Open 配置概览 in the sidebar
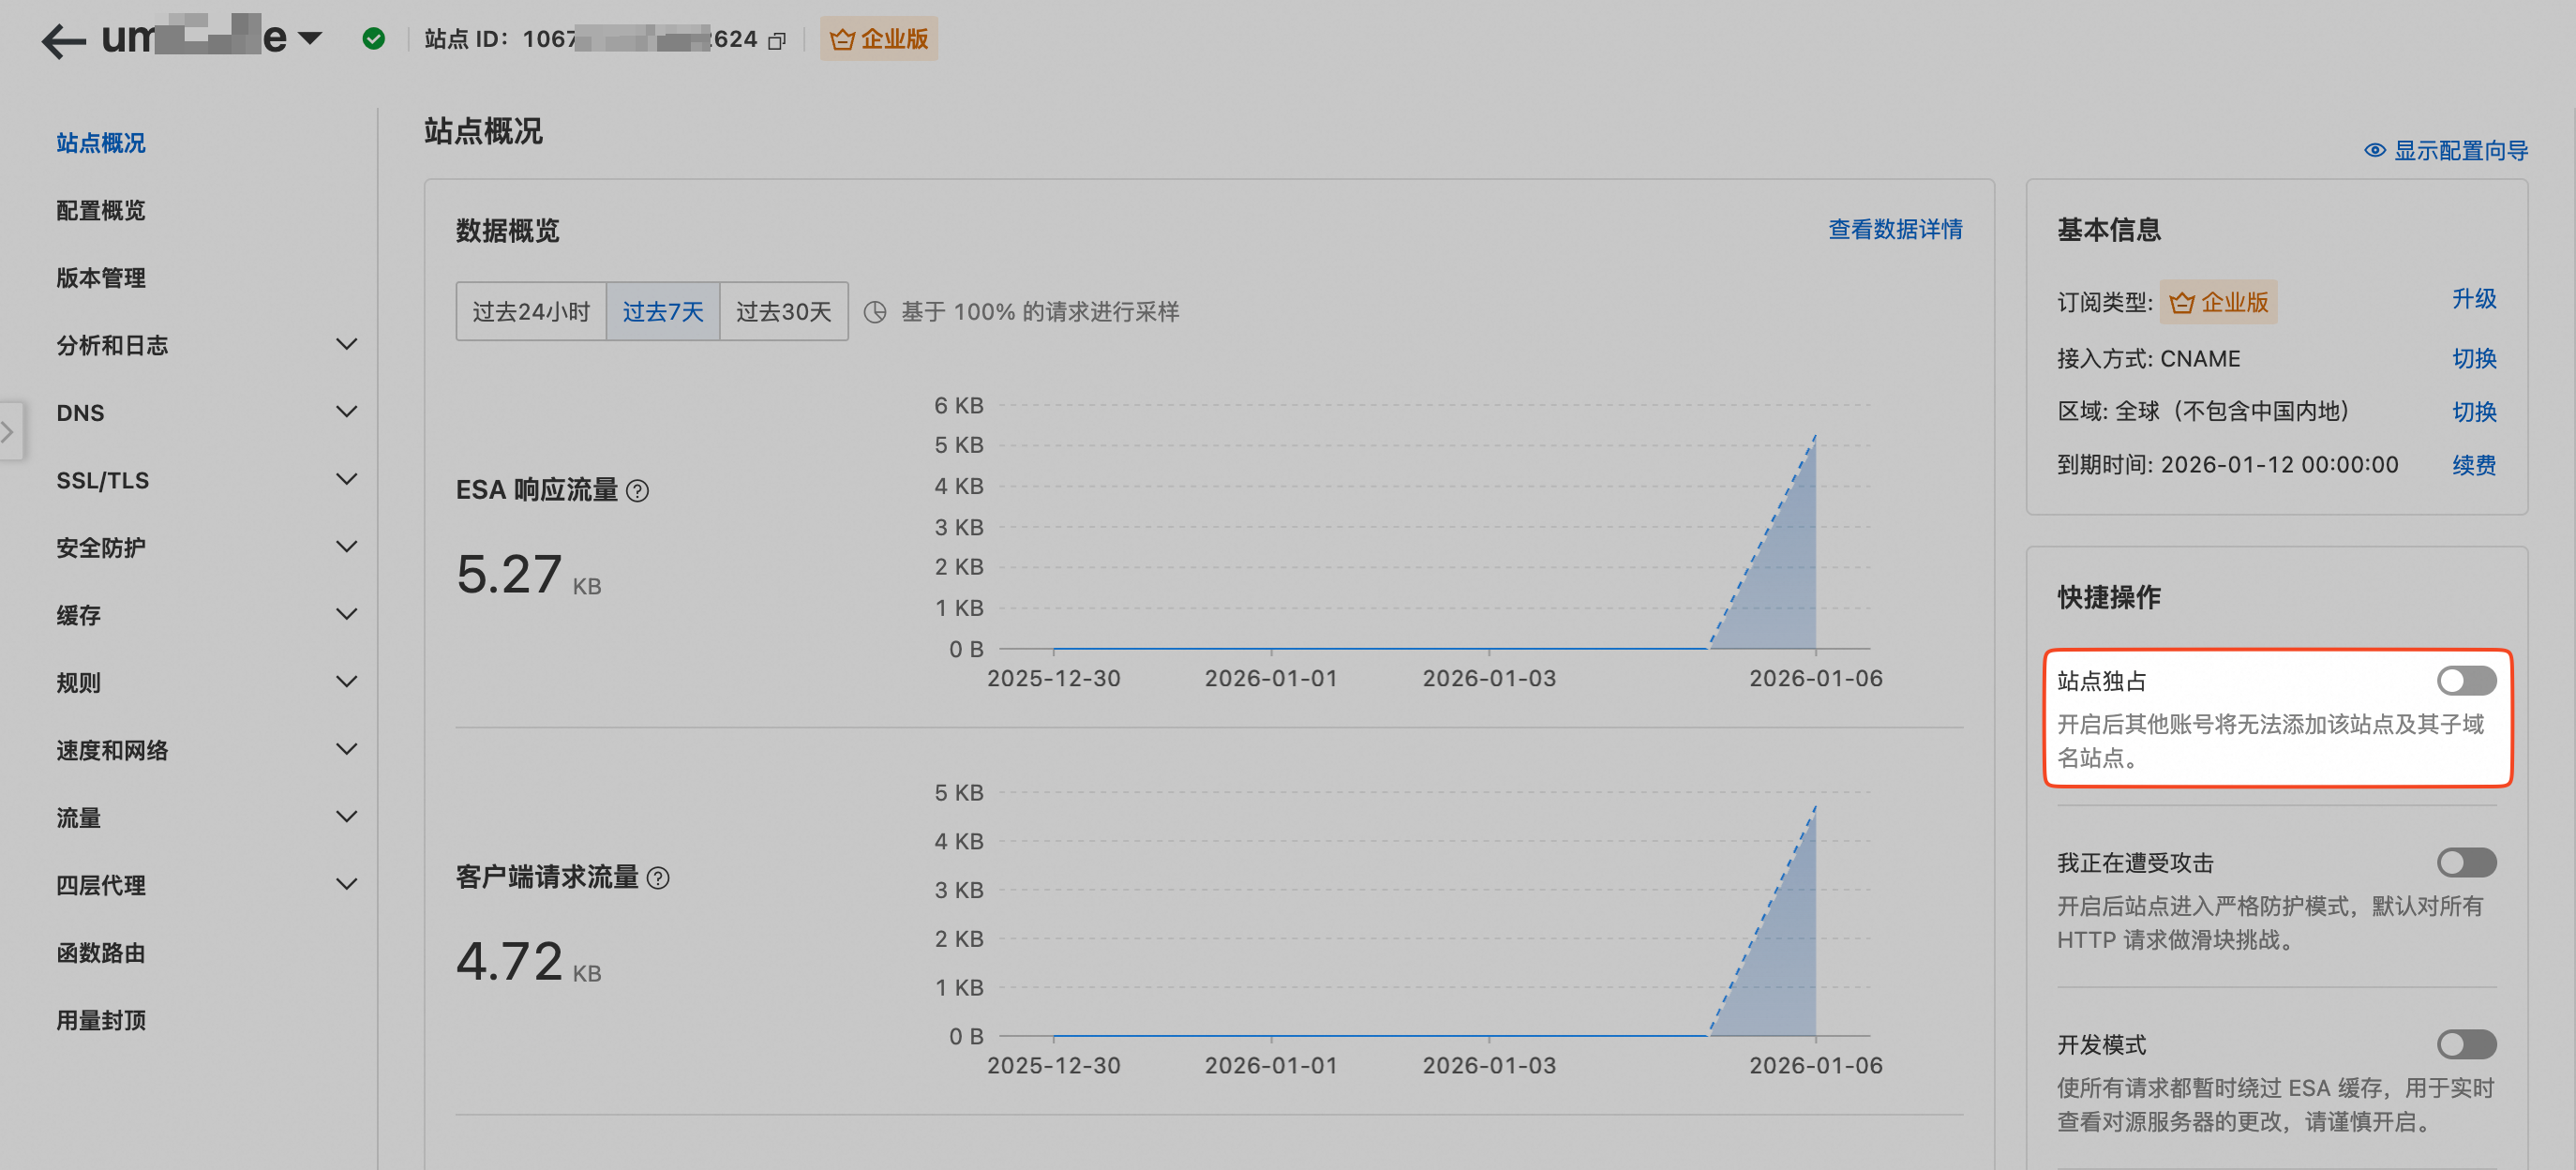The width and height of the screenshot is (2576, 1170). 101,211
